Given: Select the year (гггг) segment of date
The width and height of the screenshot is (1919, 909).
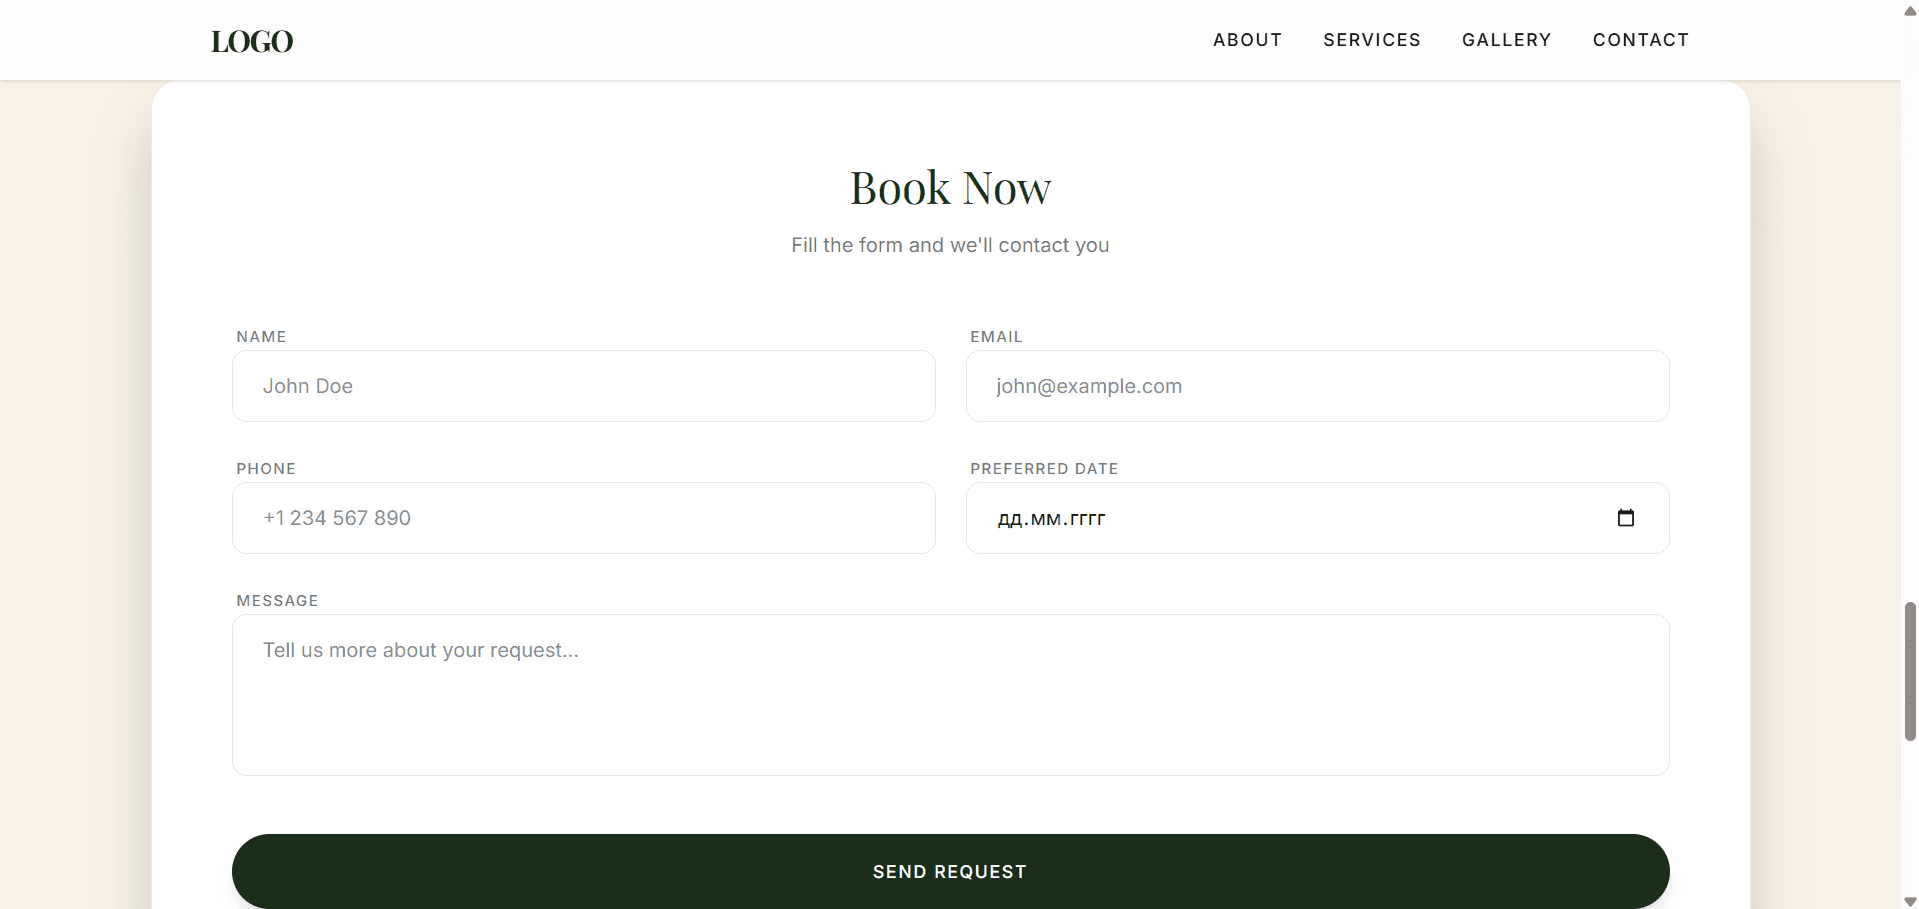Looking at the screenshot, I should pos(1087,519).
